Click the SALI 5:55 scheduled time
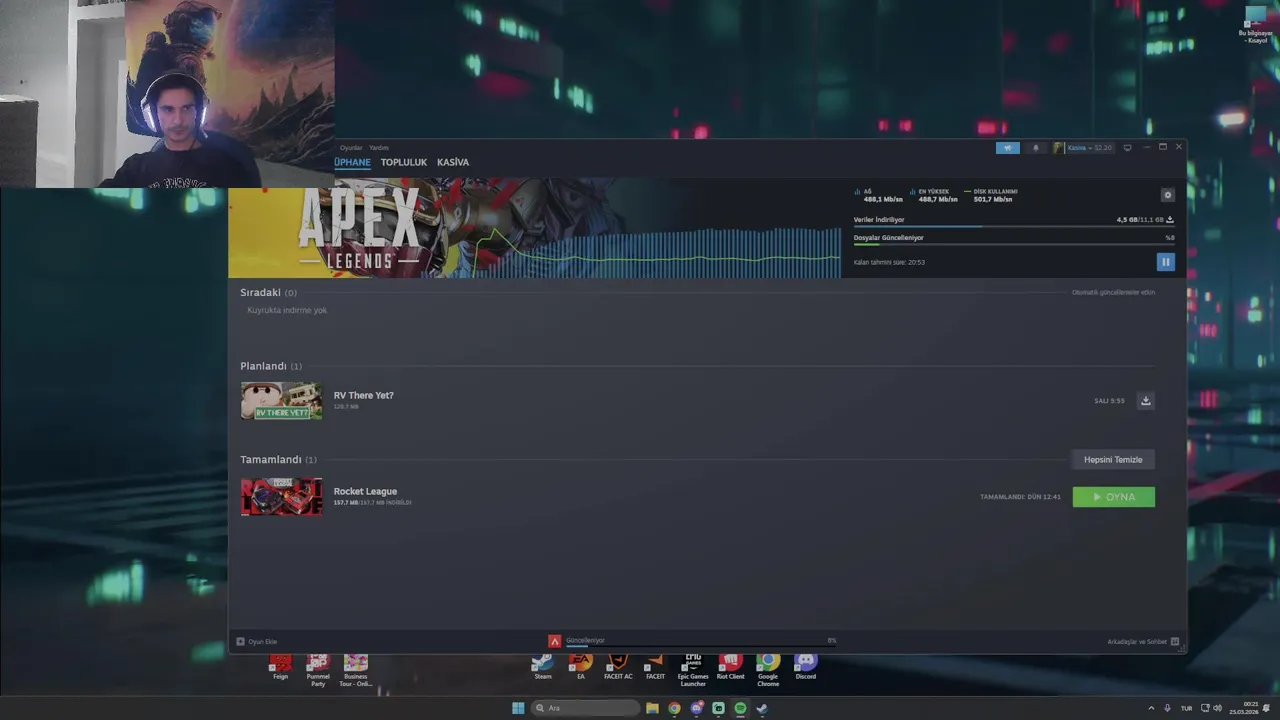This screenshot has width=1280, height=720. pos(1109,401)
